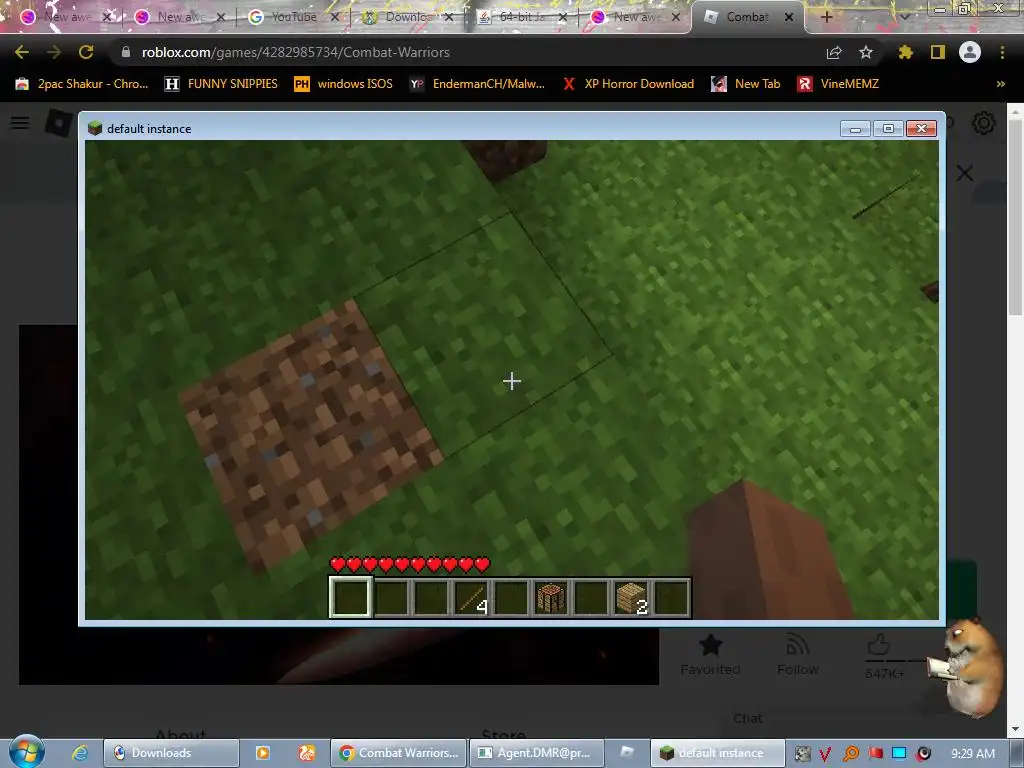Select the sticks hotbar slot

click(471, 597)
